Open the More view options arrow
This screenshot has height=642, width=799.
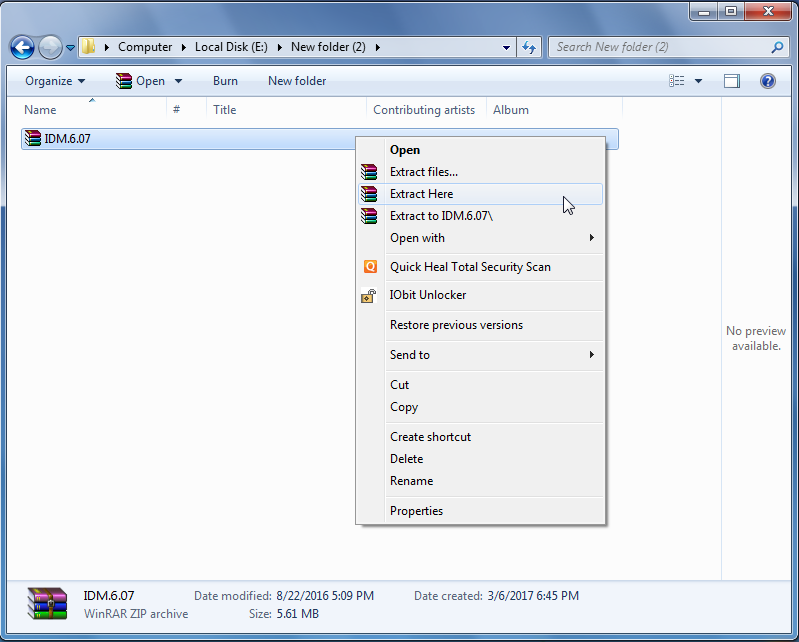[x=699, y=81]
